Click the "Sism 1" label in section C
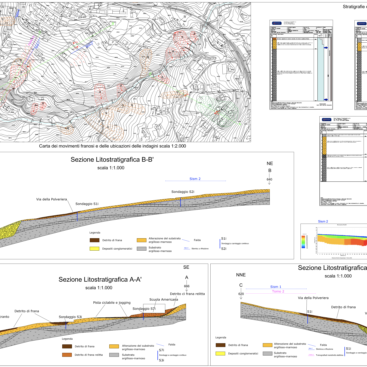Screen dimensions: 367x367 tap(276, 287)
